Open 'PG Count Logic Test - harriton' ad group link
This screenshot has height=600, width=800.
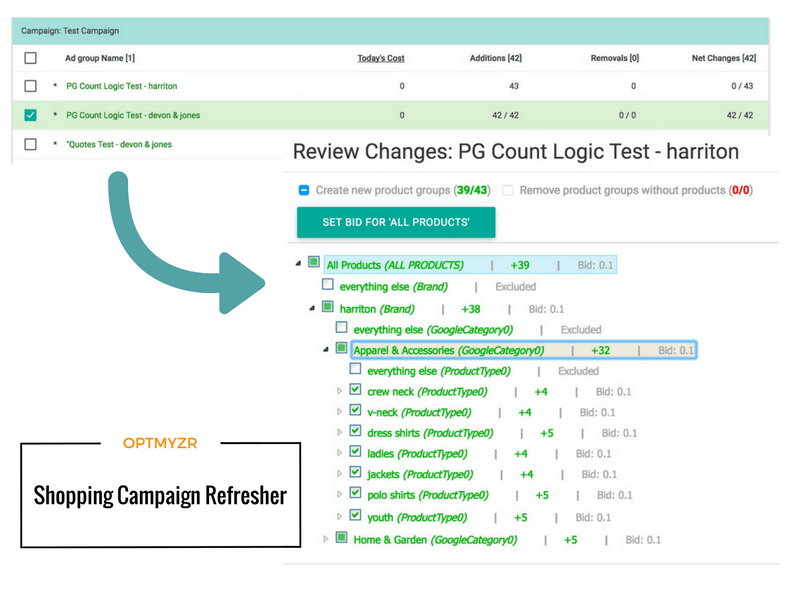[x=127, y=87]
